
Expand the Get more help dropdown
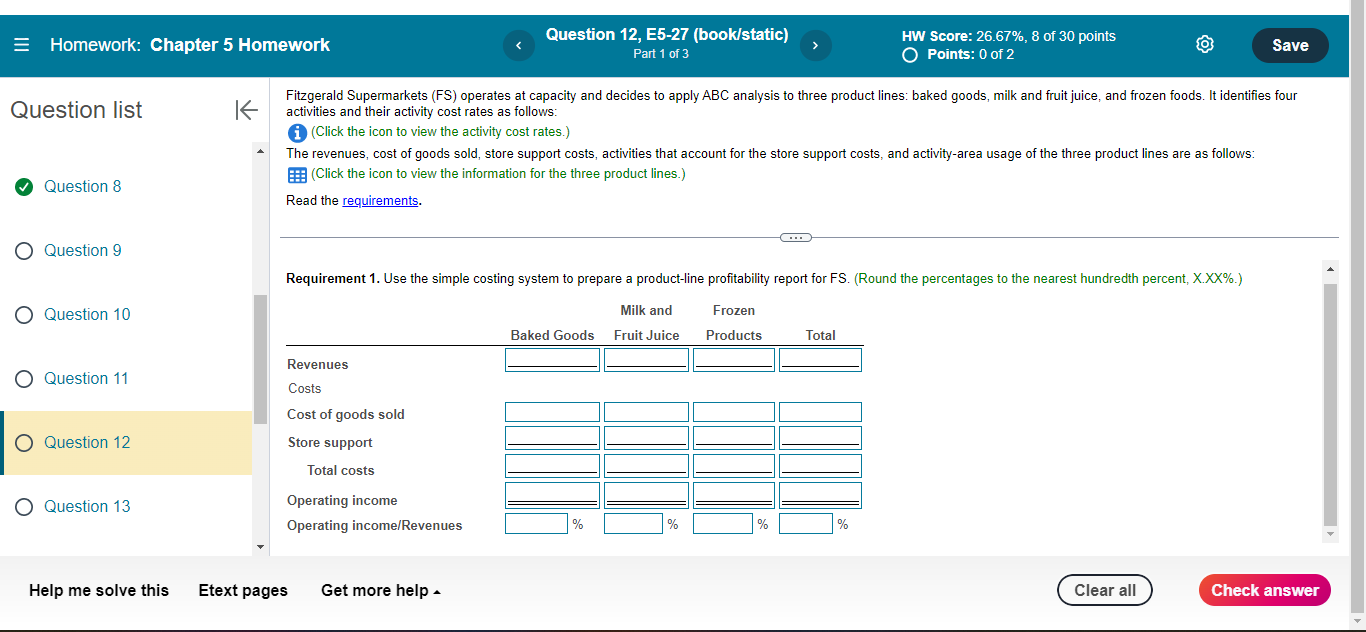click(x=380, y=590)
